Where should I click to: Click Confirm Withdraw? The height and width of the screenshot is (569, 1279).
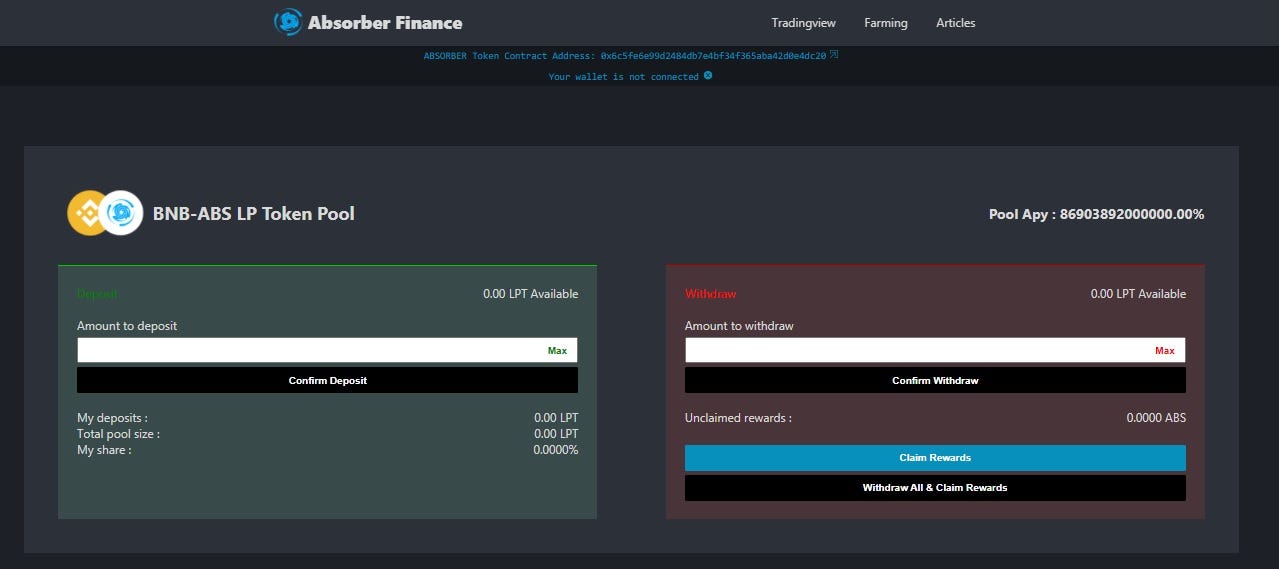tap(935, 380)
